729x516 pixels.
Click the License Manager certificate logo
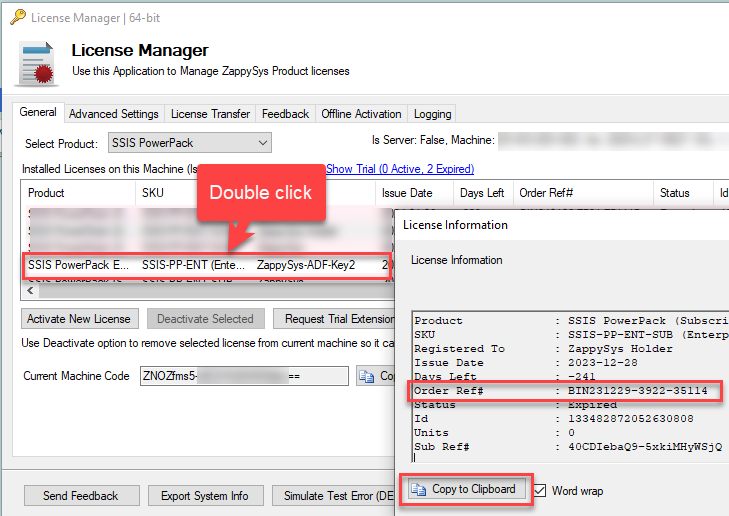37,64
